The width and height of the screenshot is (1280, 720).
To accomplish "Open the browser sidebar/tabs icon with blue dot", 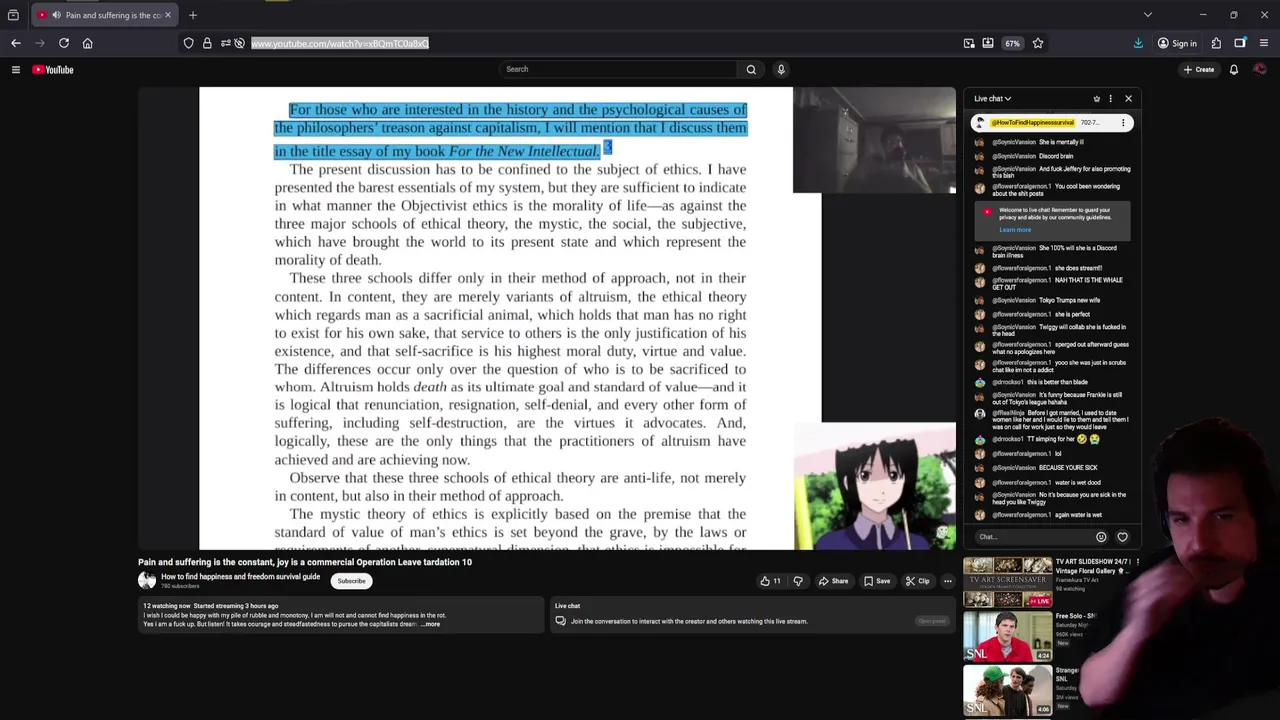I will (x=1240, y=43).
